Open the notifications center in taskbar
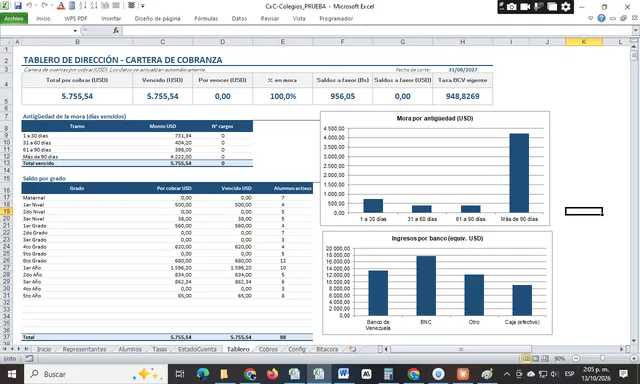 623,374
